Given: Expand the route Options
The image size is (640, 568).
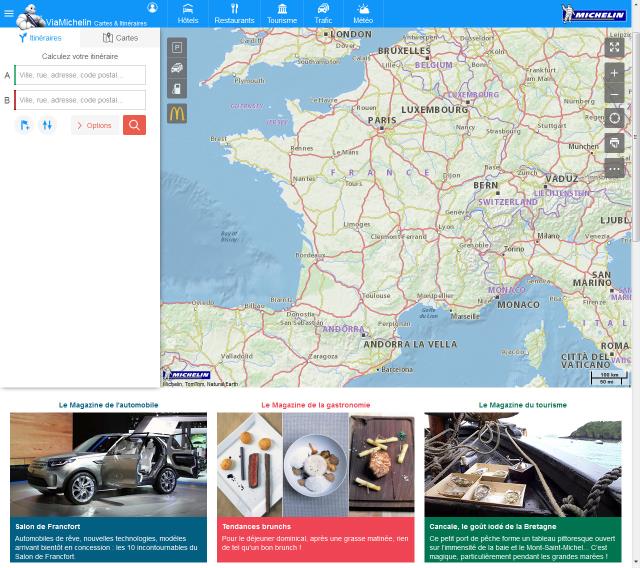Looking at the screenshot, I should [x=94, y=125].
